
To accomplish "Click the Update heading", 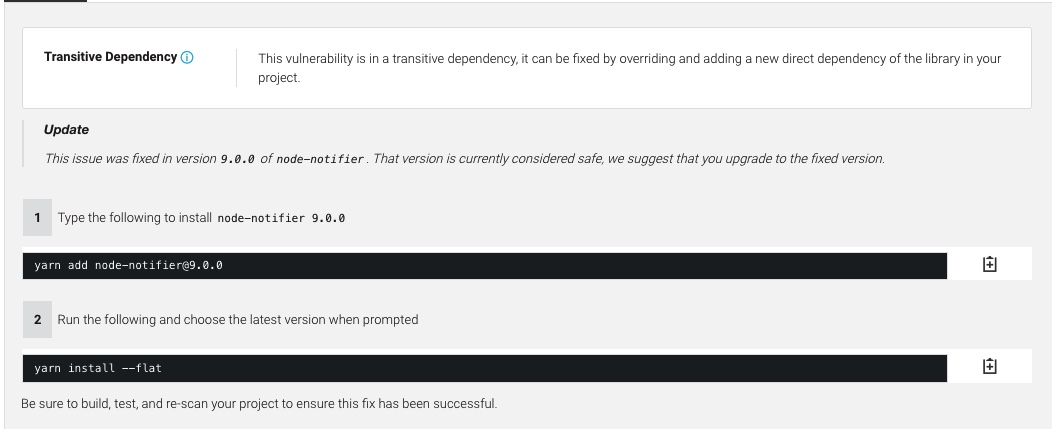I will 66,130.
